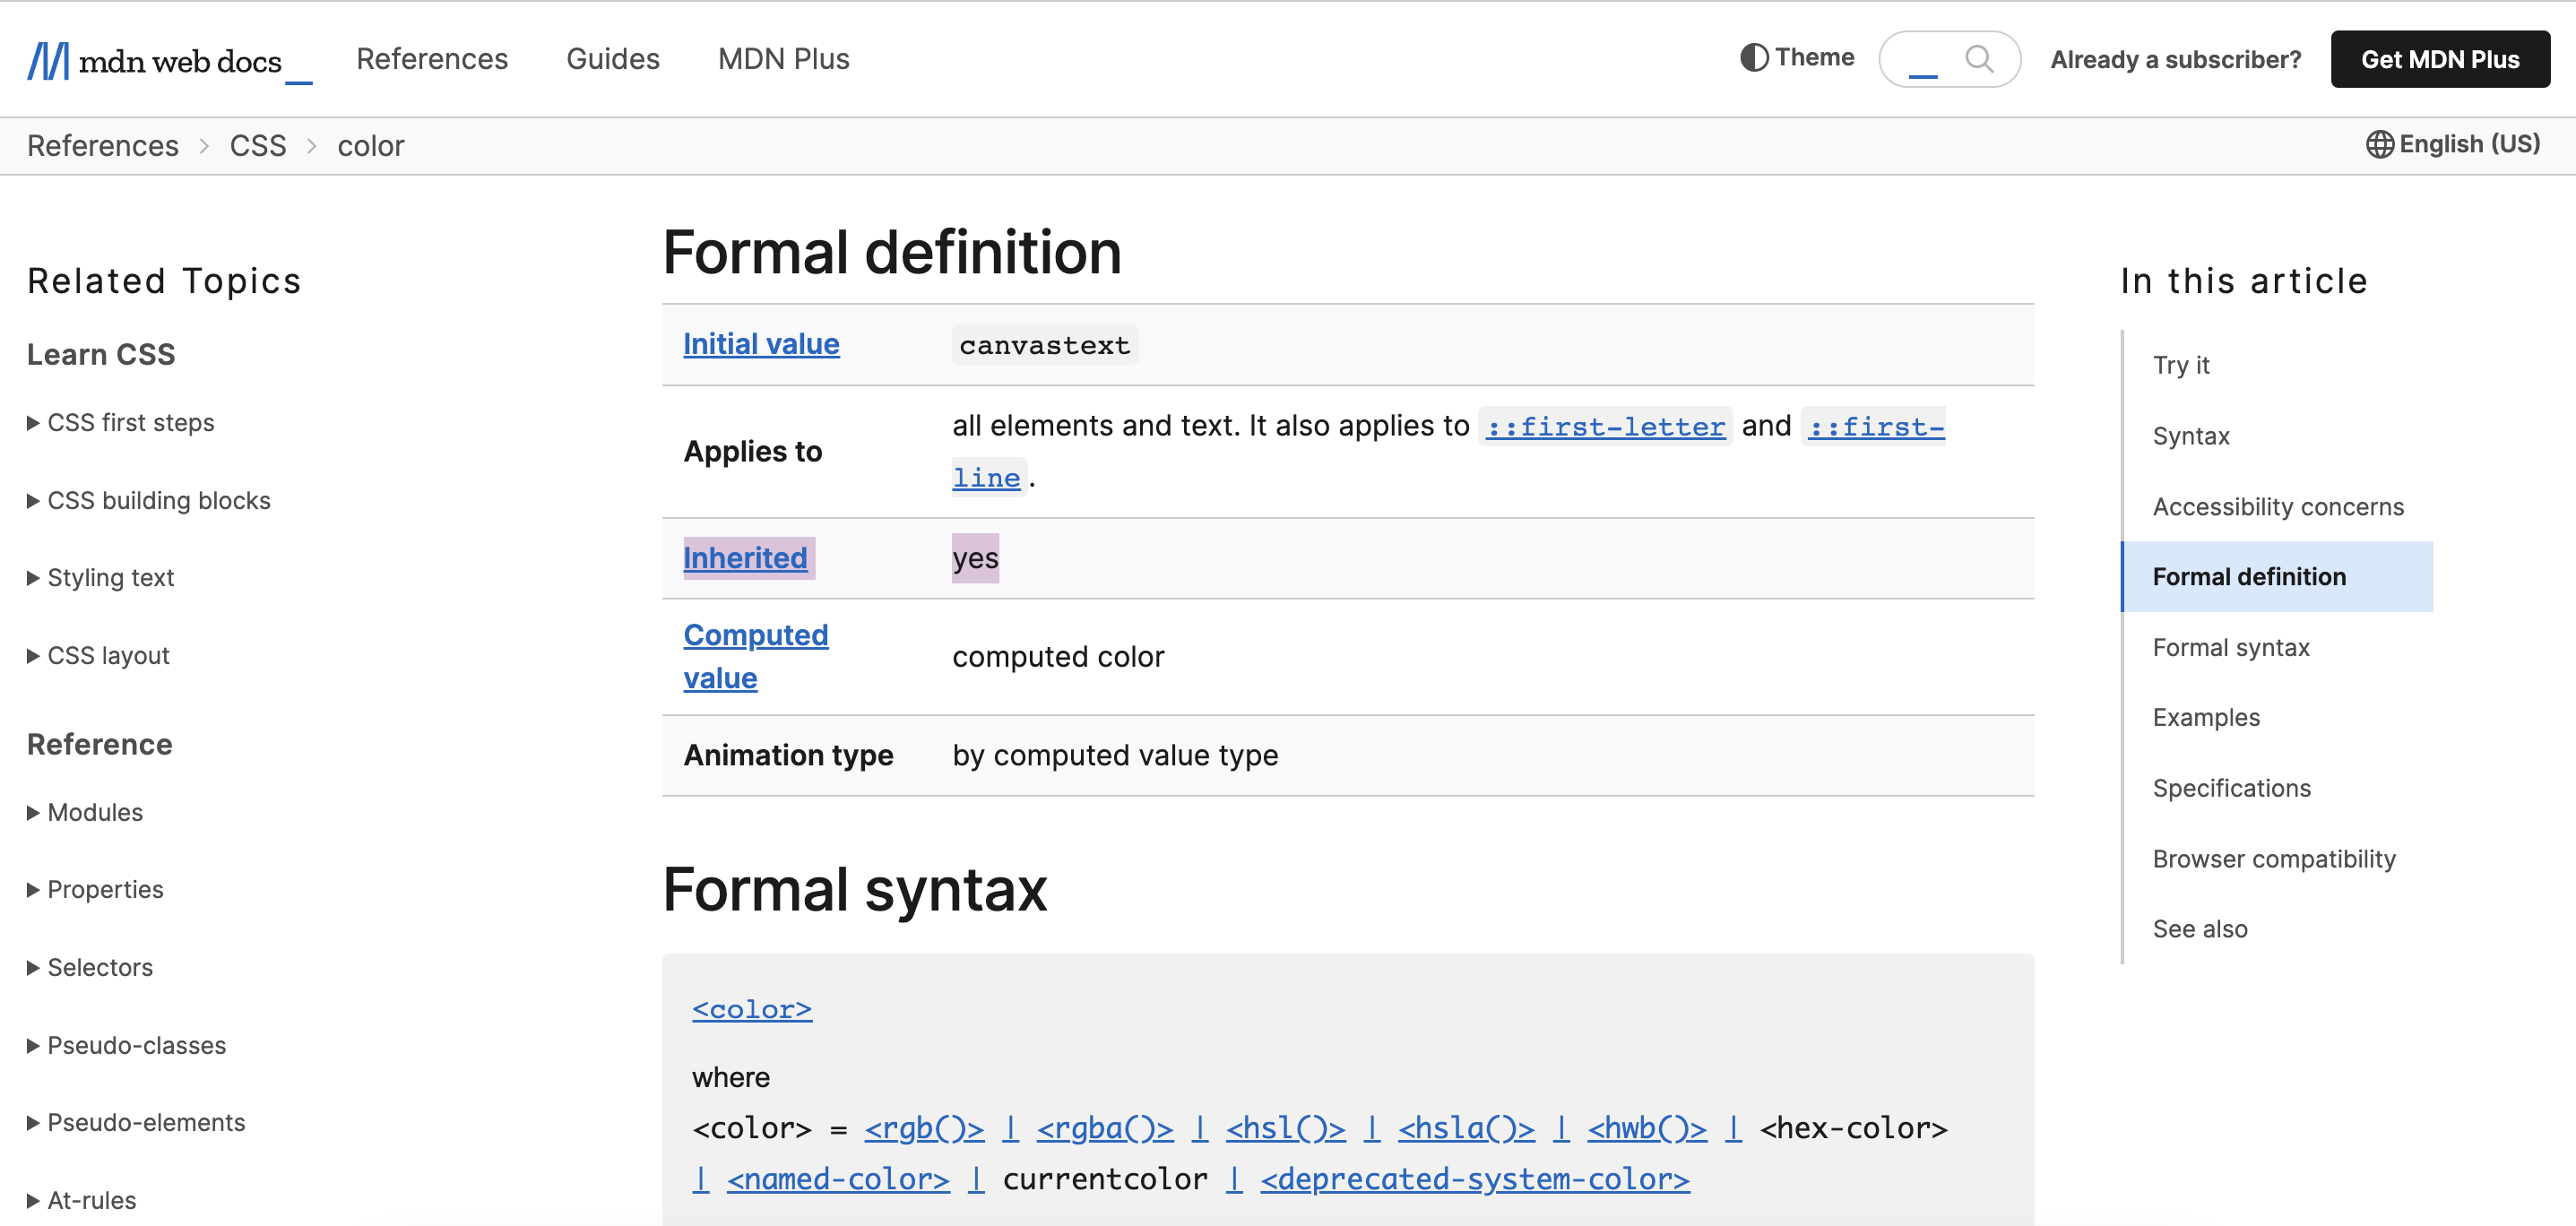Open the References menu in the header
Screen dimensions: 2576x1226
click(432, 59)
